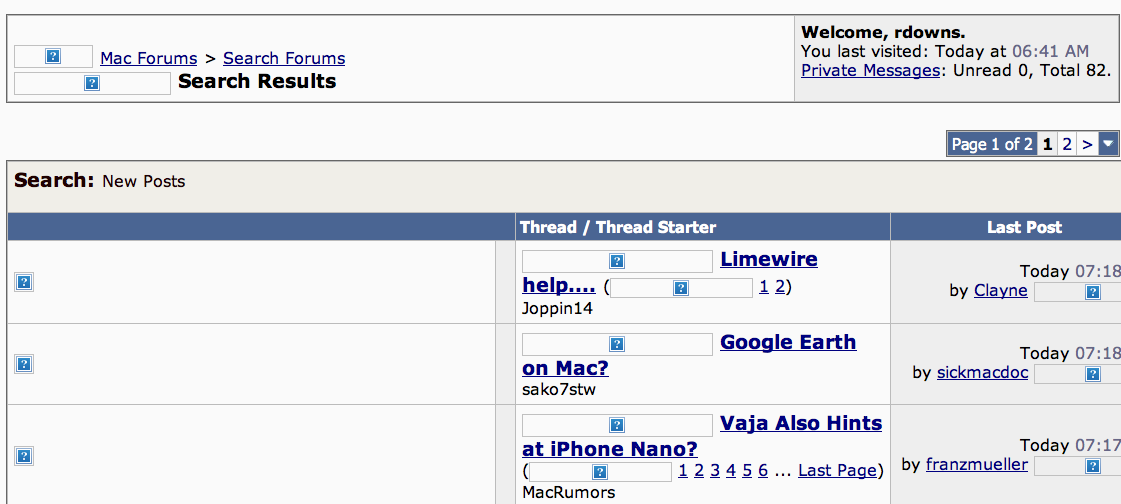
Task: Jump to Last Page of Vaja thread
Action: pyautogui.click(x=837, y=470)
